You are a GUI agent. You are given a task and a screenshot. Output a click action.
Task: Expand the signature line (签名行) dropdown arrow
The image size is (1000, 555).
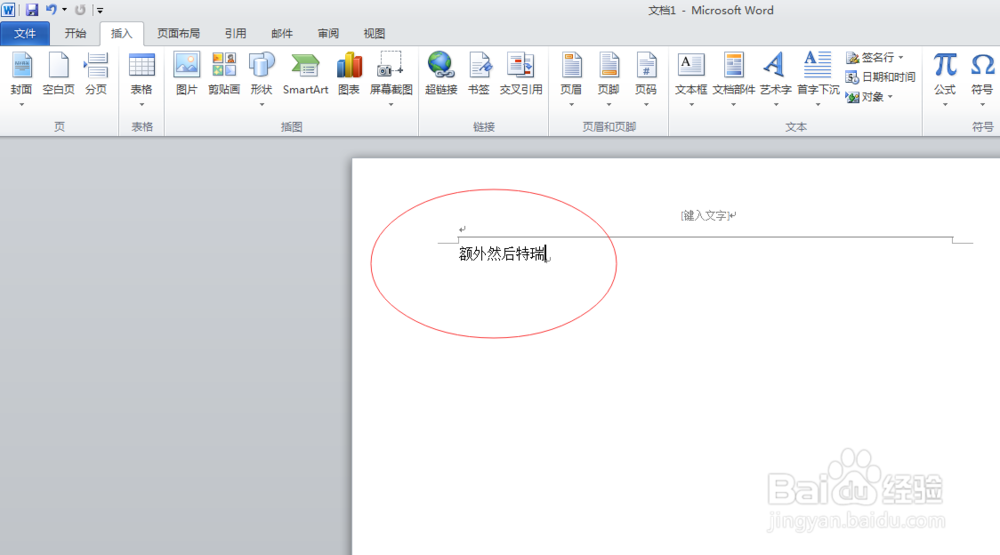click(901, 57)
